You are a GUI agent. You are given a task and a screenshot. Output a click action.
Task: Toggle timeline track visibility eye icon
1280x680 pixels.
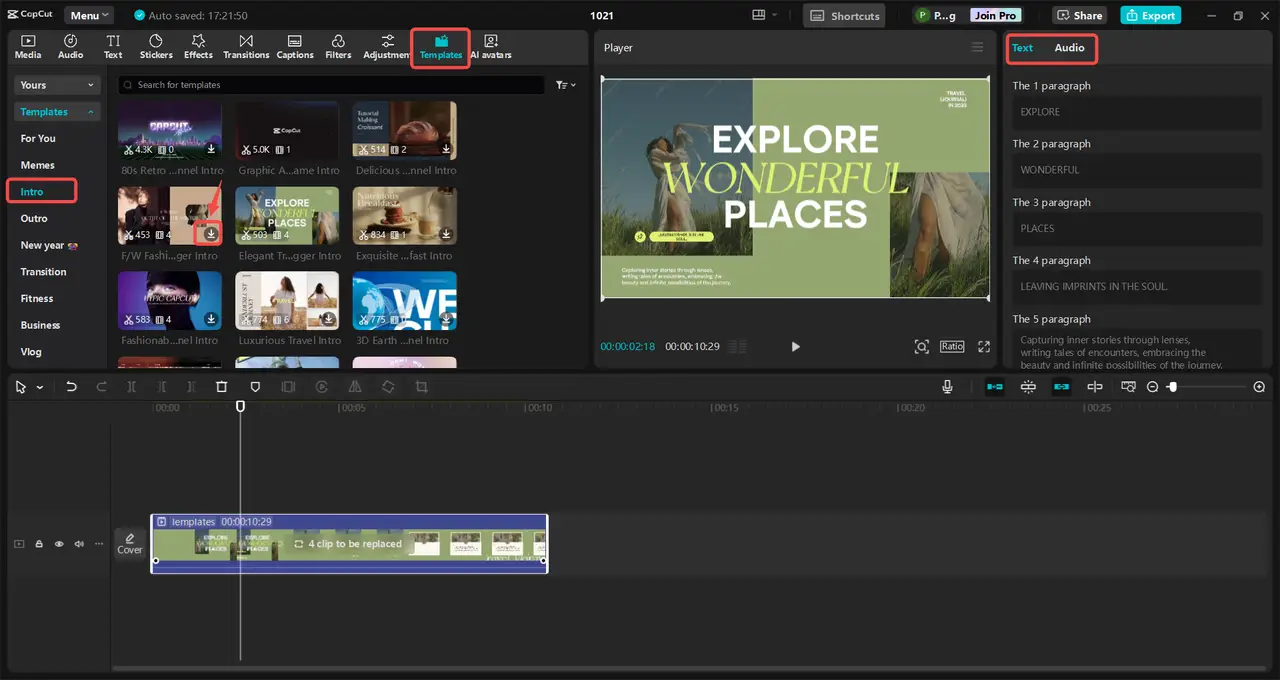(59, 544)
